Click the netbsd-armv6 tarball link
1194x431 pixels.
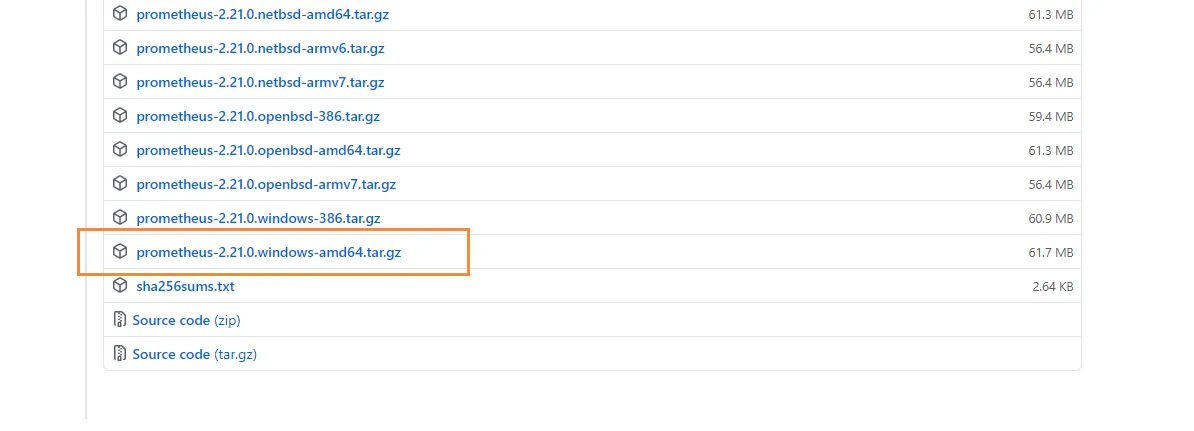point(260,48)
